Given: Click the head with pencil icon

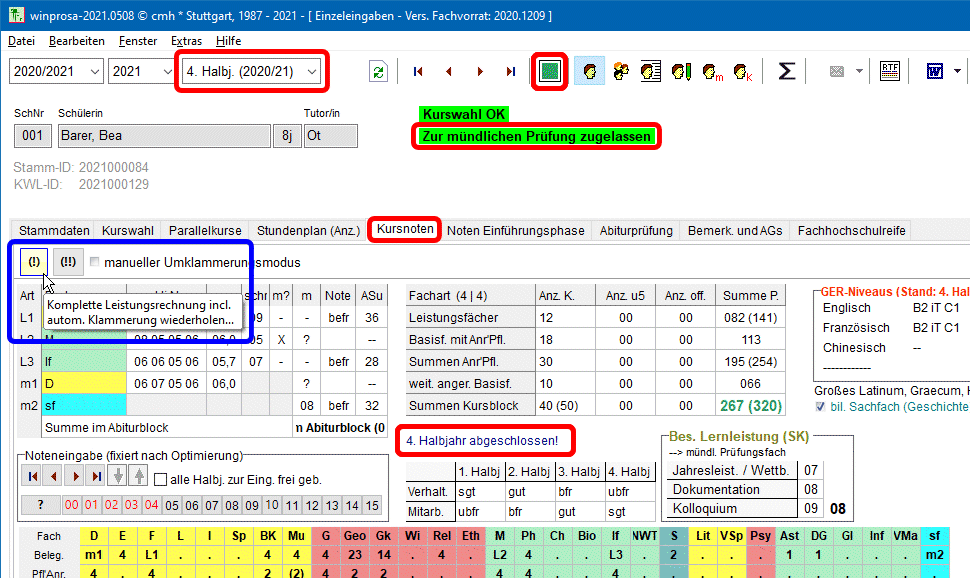Looking at the screenshot, I should pyautogui.click(x=683, y=72).
